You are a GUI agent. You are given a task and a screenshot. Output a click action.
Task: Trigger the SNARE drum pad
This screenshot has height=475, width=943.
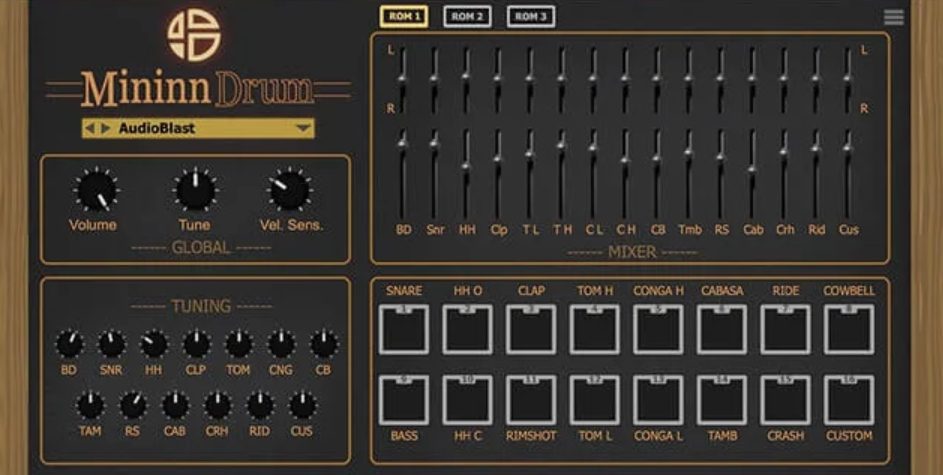coord(403,330)
